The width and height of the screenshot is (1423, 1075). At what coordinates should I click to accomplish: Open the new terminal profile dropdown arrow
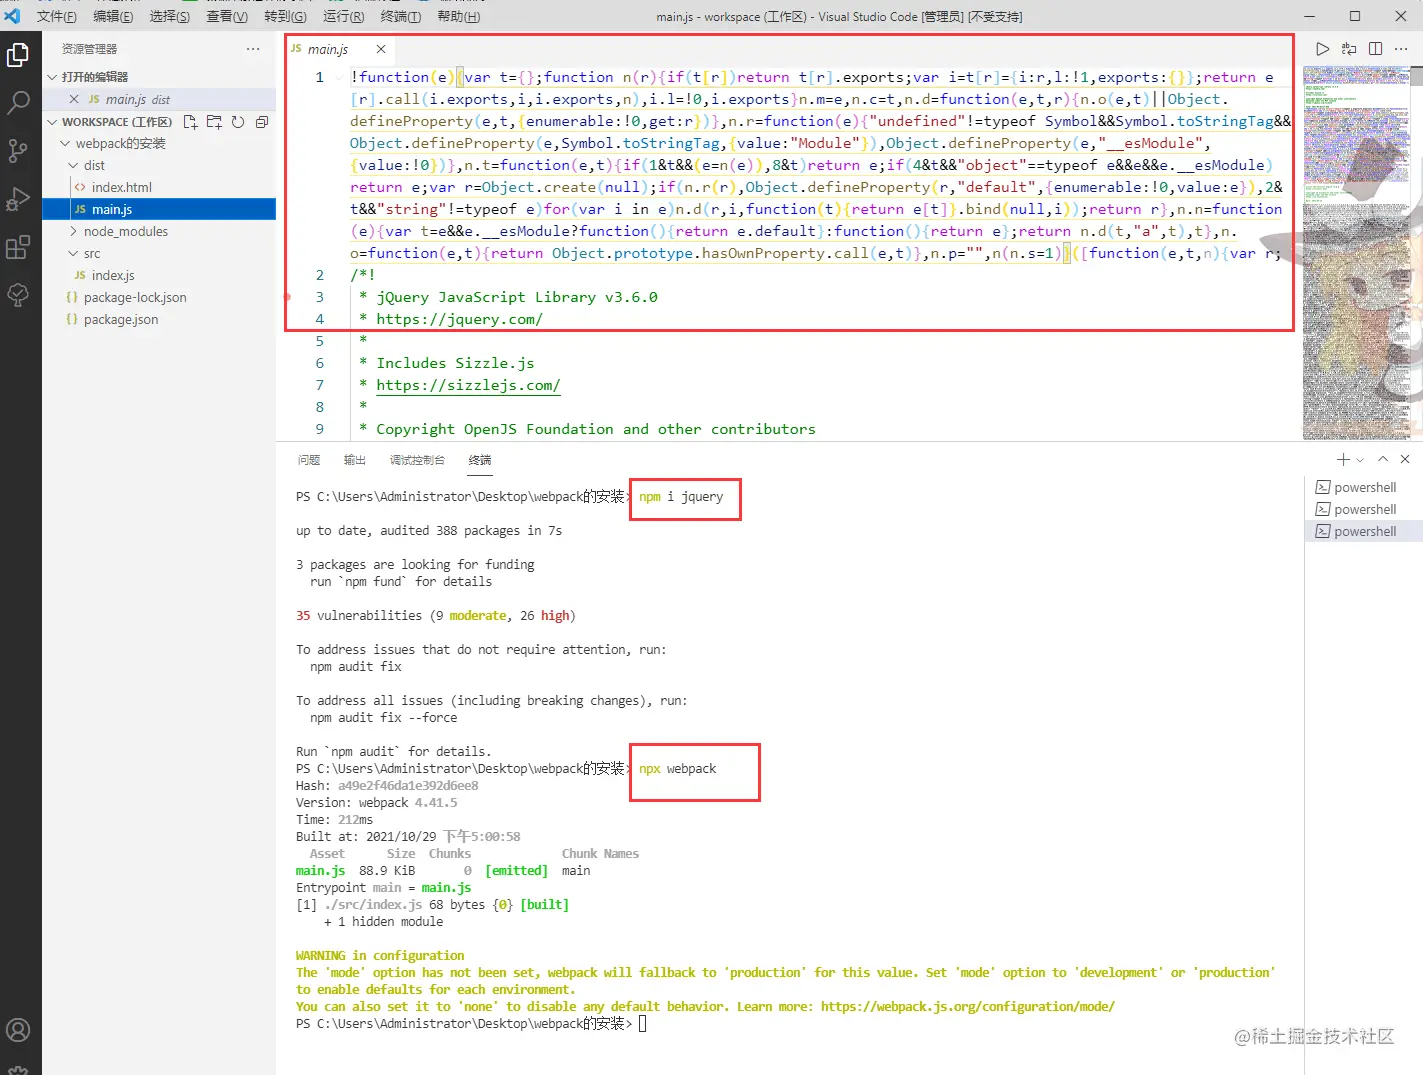[x=1361, y=460]
